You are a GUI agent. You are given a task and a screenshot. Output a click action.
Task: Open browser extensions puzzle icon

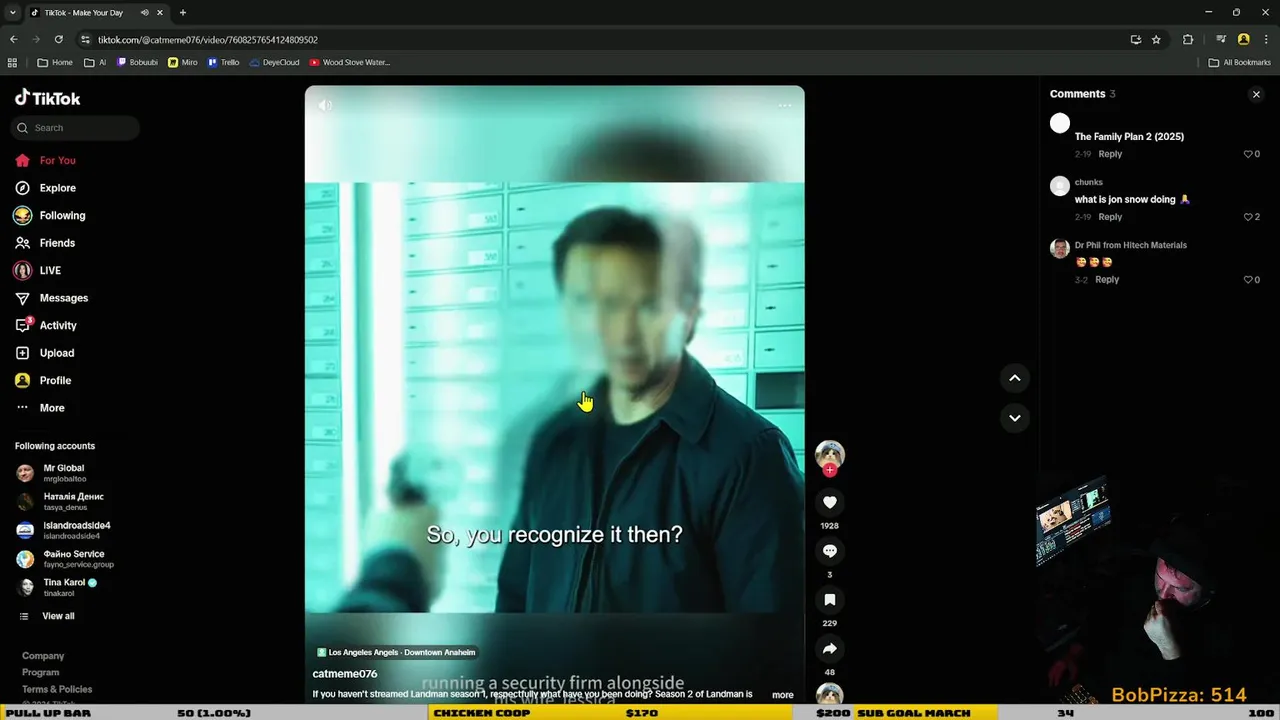[1188, 39]
